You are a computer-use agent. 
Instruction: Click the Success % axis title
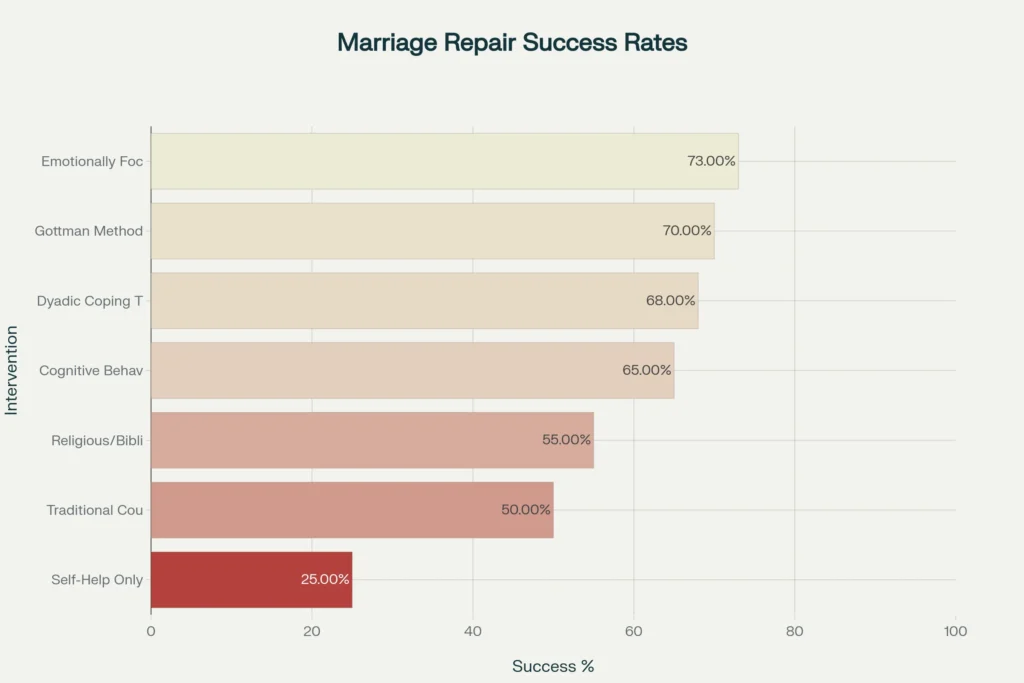553,667
